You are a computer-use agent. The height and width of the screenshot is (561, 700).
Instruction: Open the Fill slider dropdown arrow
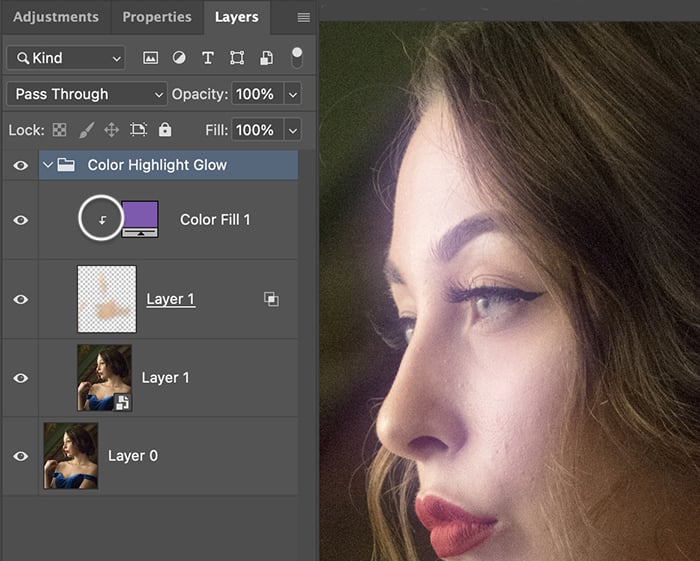pyautogui.click(x=293, y=130)
